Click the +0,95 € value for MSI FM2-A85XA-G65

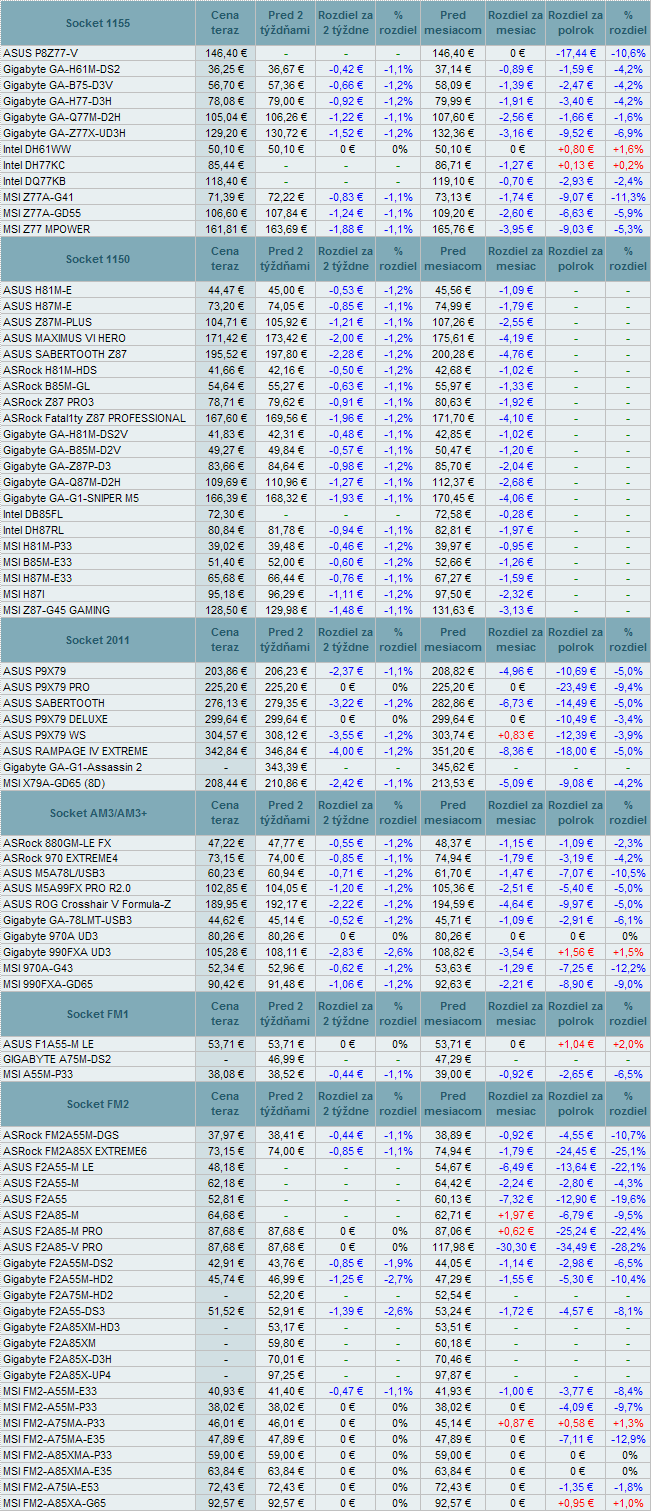tap(575, 1503)
